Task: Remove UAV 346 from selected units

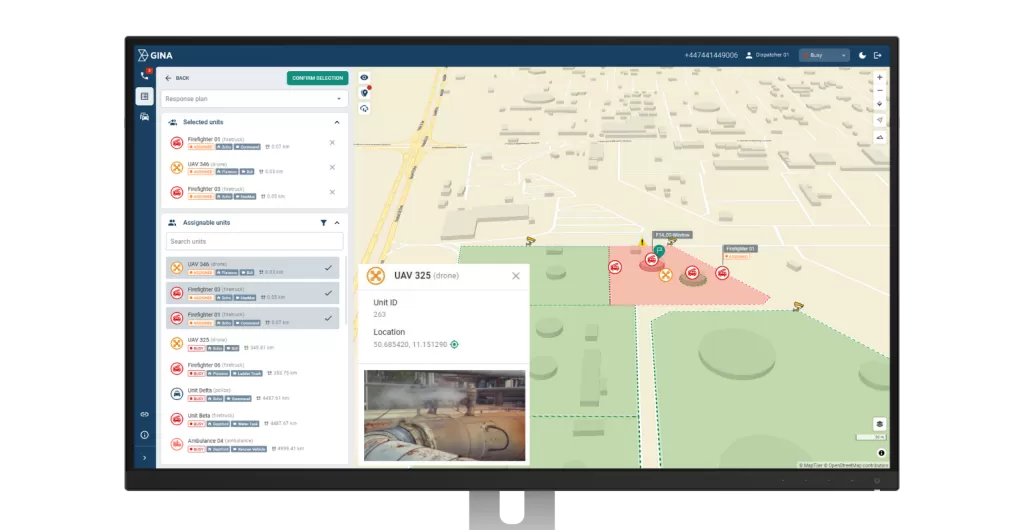Action: click(332, 168)
